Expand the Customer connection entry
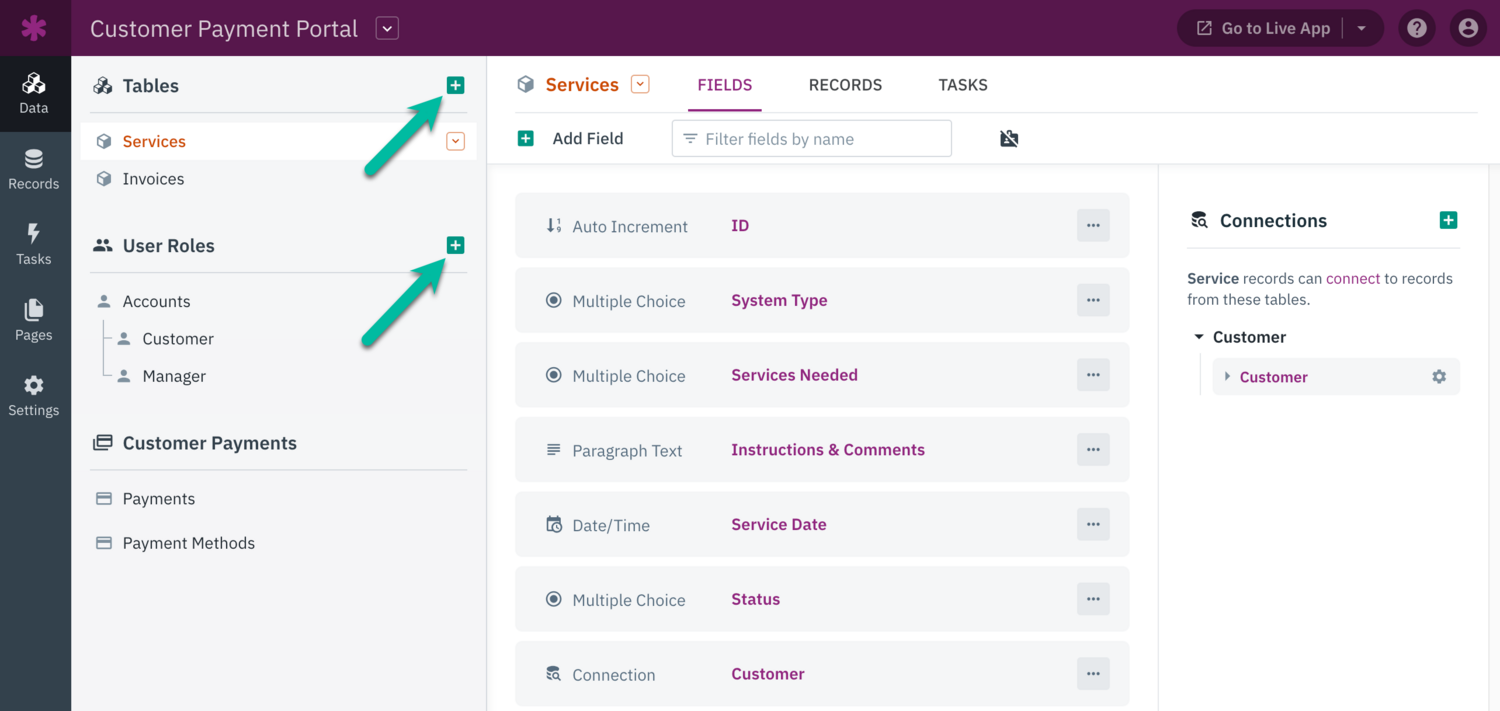 click(x=1228, y=377)
